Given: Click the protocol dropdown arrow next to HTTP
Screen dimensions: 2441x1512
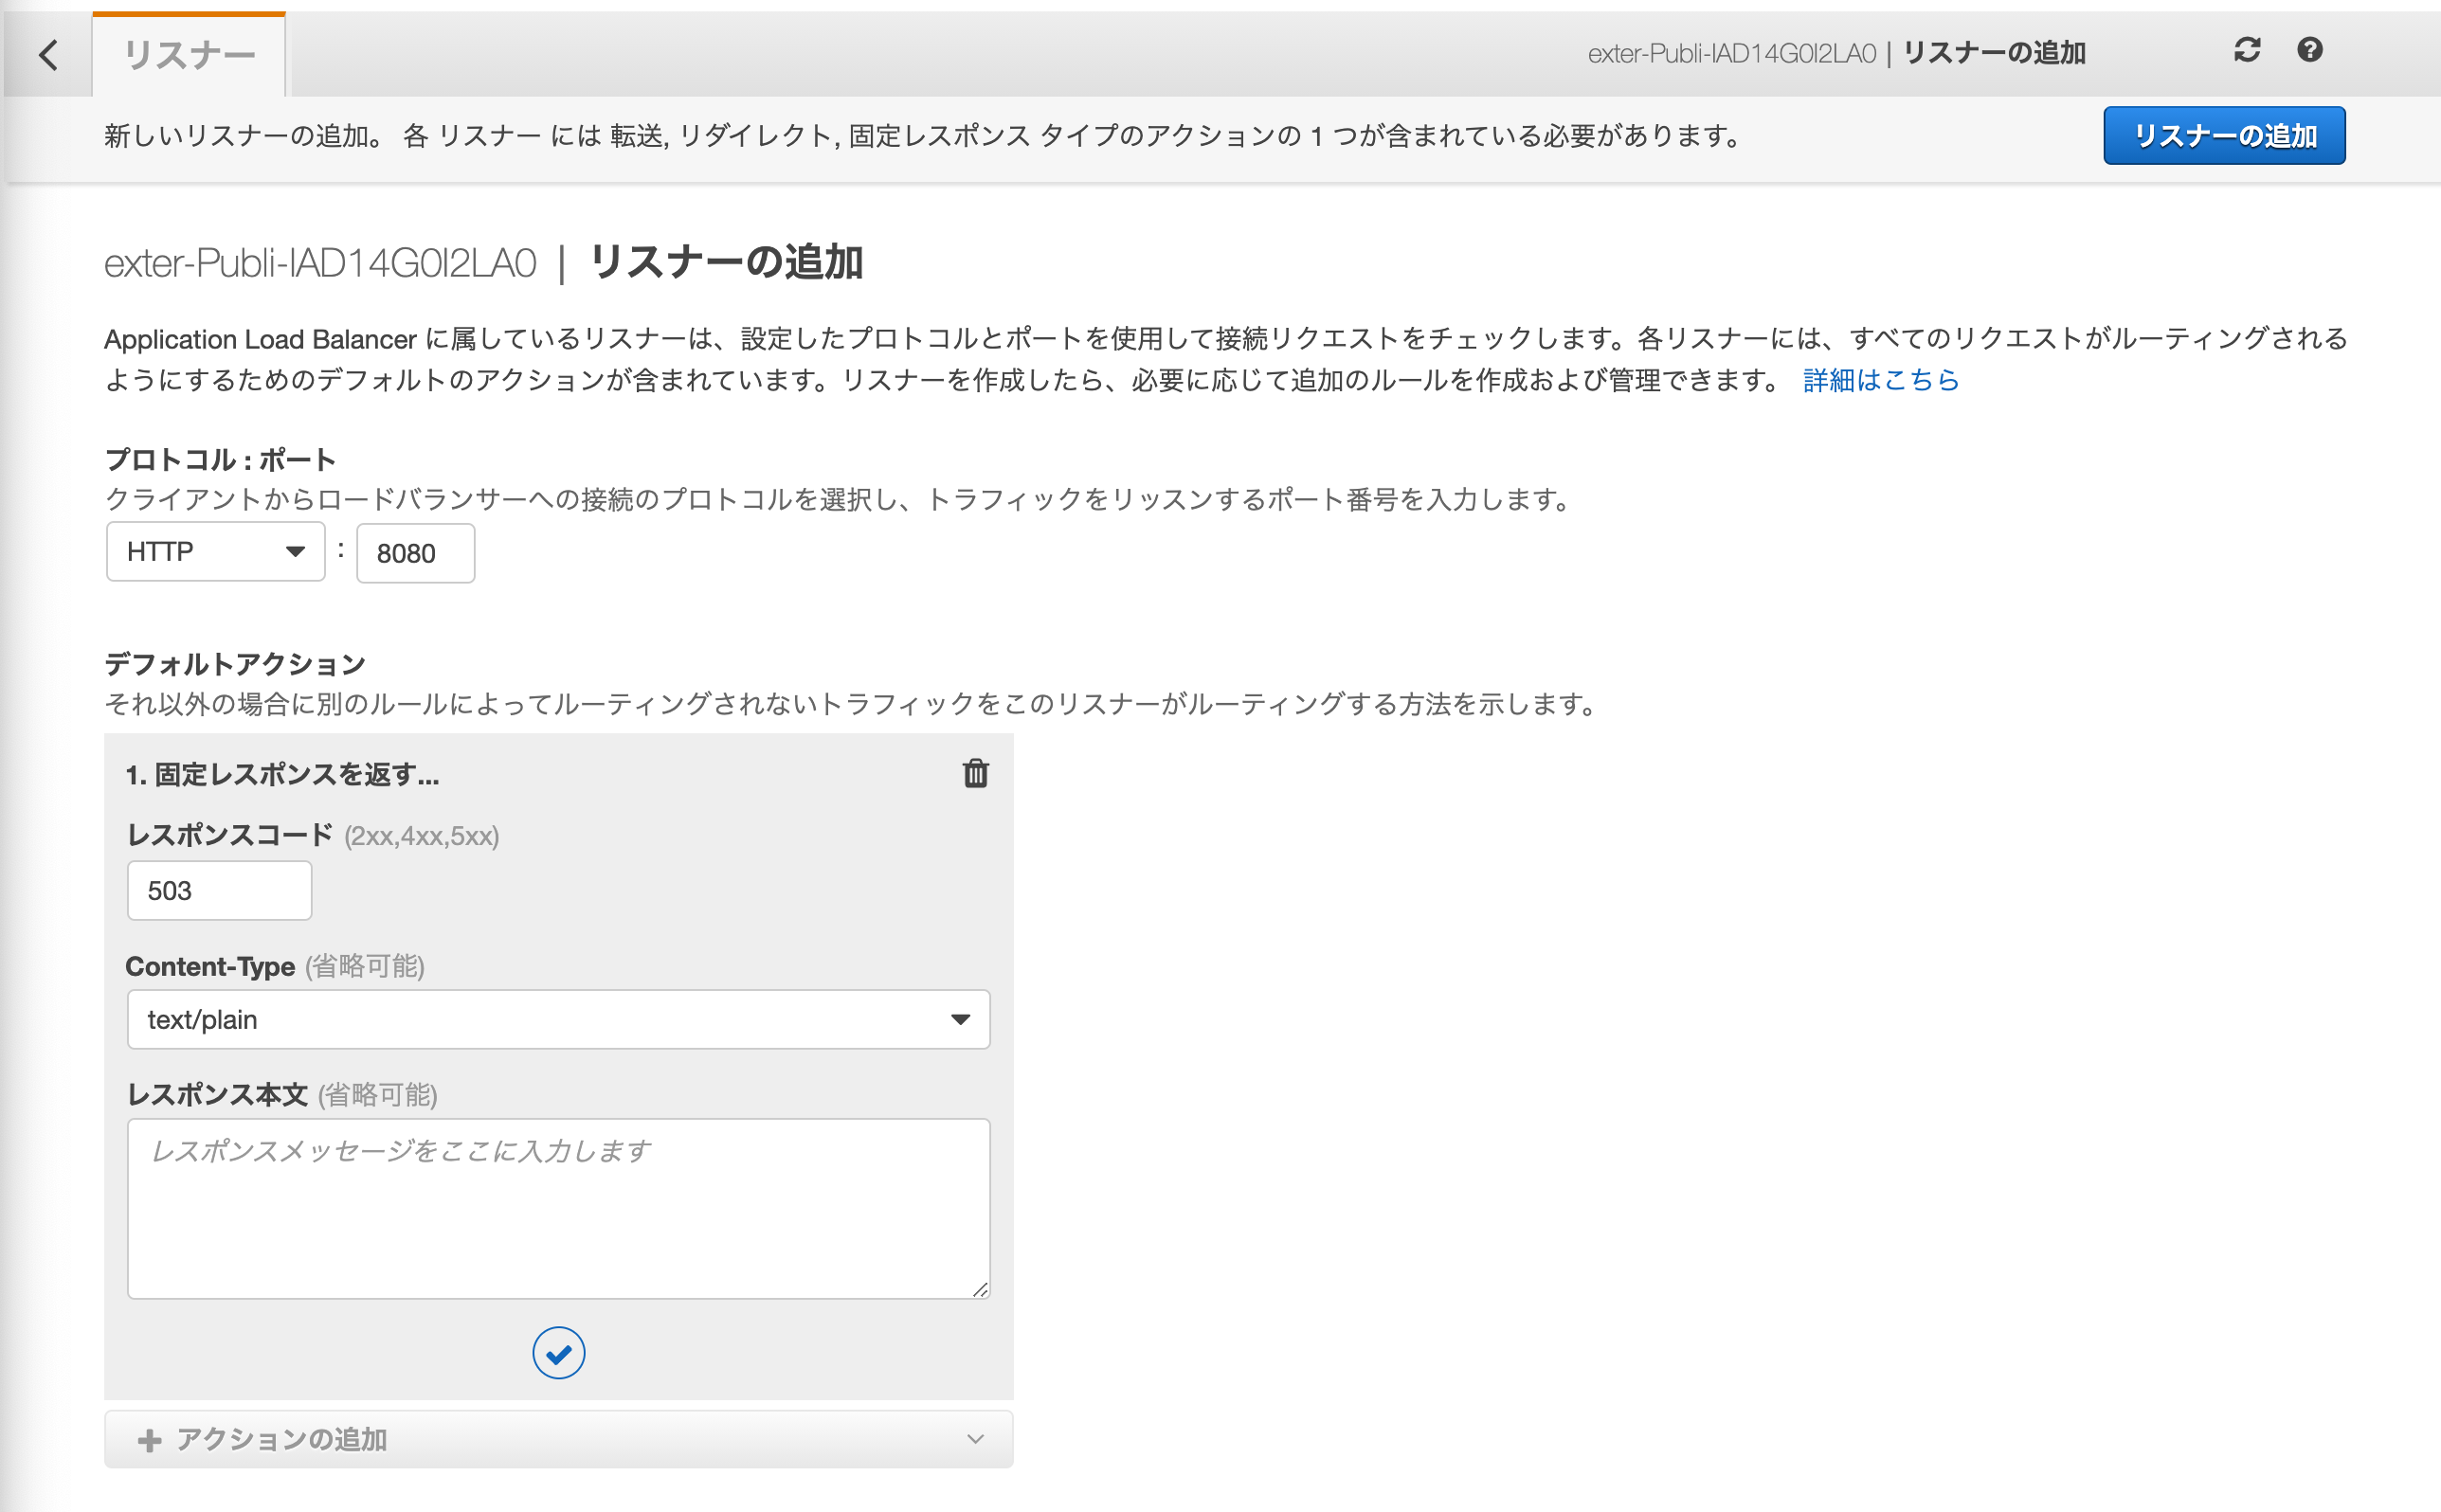Looking at the screenshot, I should (295, 551).
